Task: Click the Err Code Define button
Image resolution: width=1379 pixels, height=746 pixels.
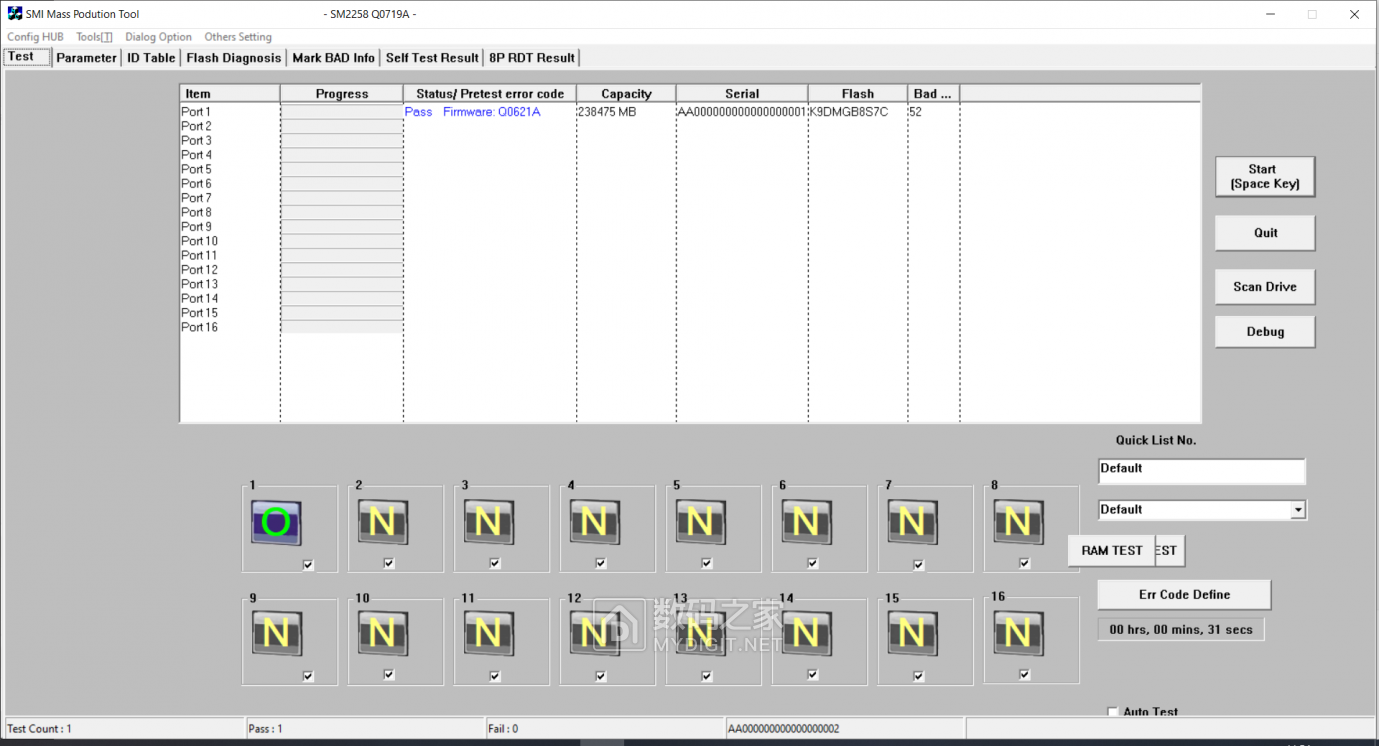Action: (1184, 595)
